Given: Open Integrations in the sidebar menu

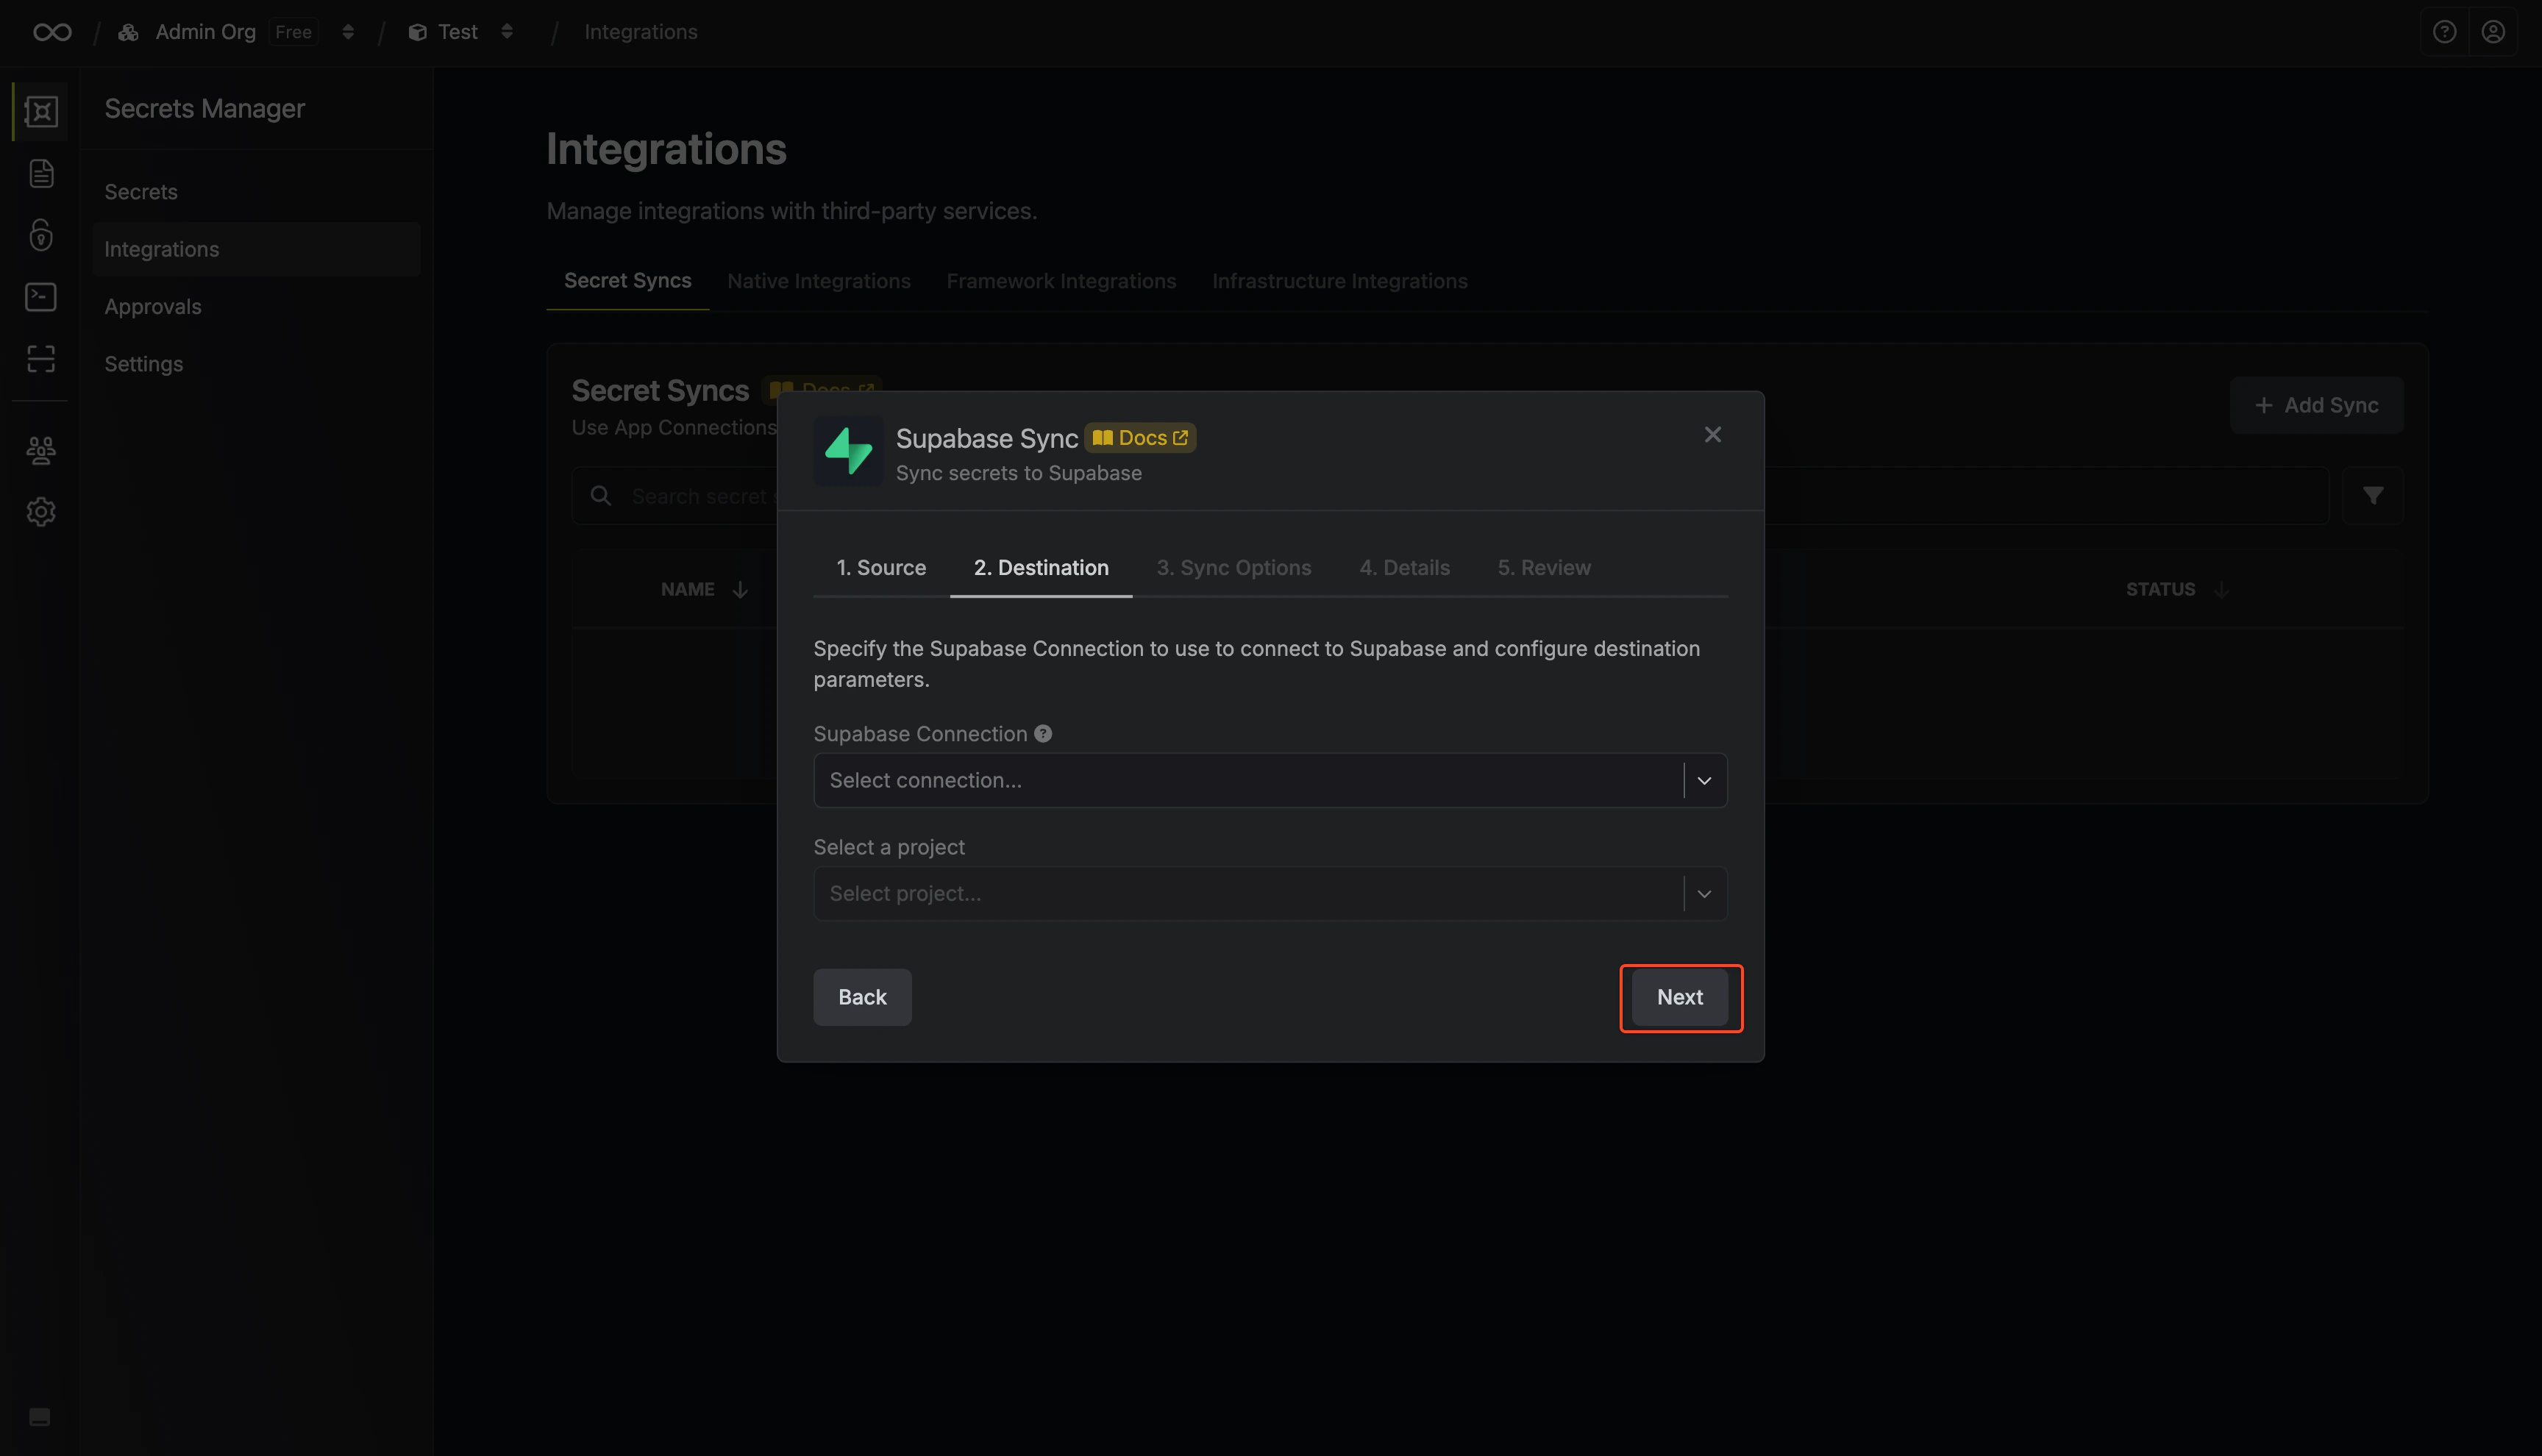Looking at the screenshot, I should tap(256, 249).
